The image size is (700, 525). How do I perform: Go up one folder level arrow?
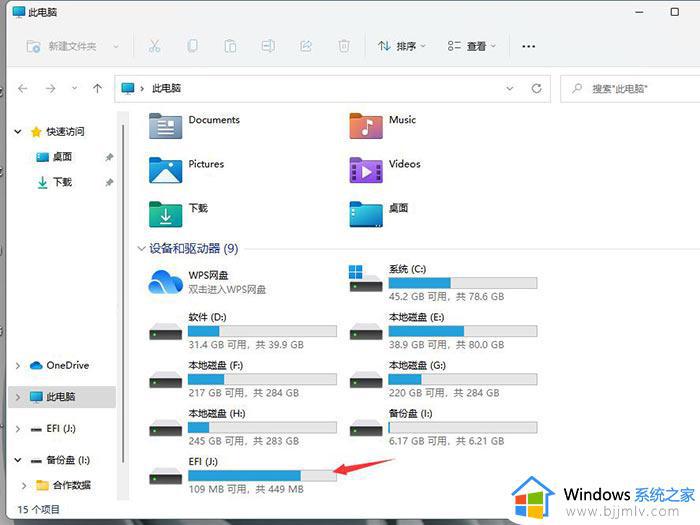coord(97,88)
